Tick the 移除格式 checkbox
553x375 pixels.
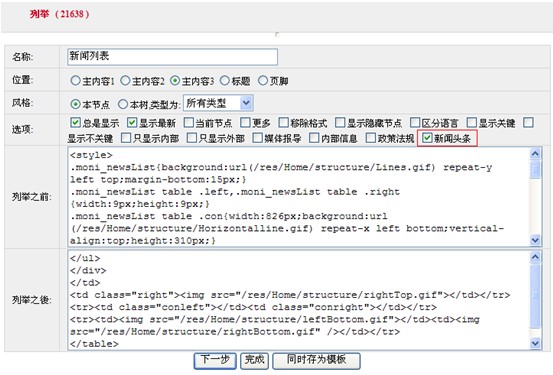click(283, 122)
